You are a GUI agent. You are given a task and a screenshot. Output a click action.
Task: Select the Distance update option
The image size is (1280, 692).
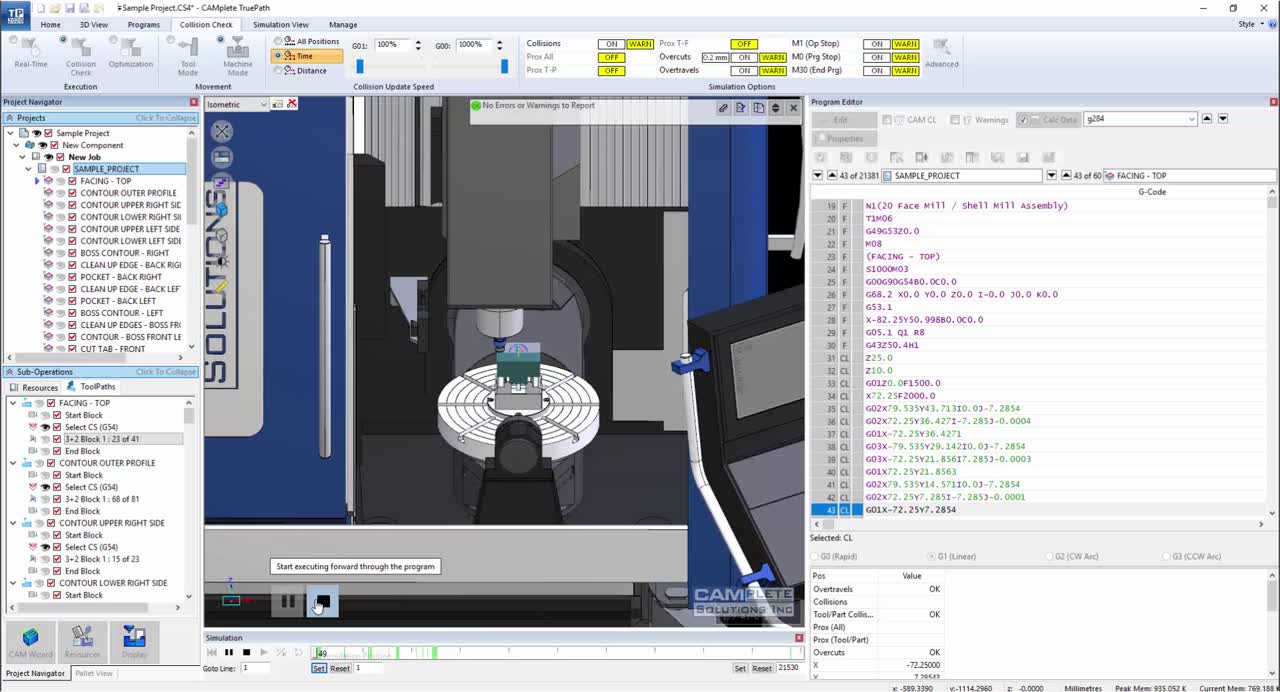tap(278, 70)
